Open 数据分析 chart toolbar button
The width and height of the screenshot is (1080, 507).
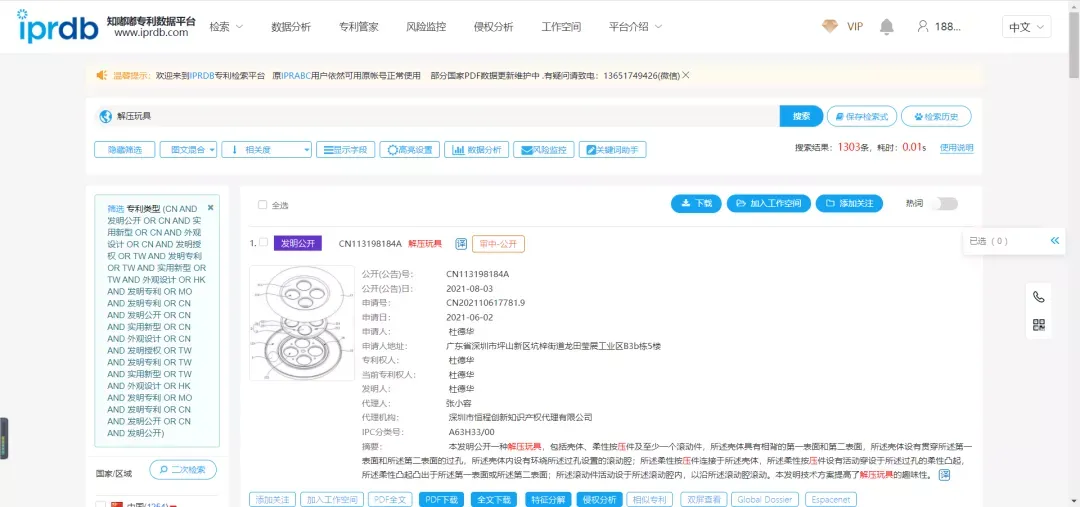coord(477,149)
